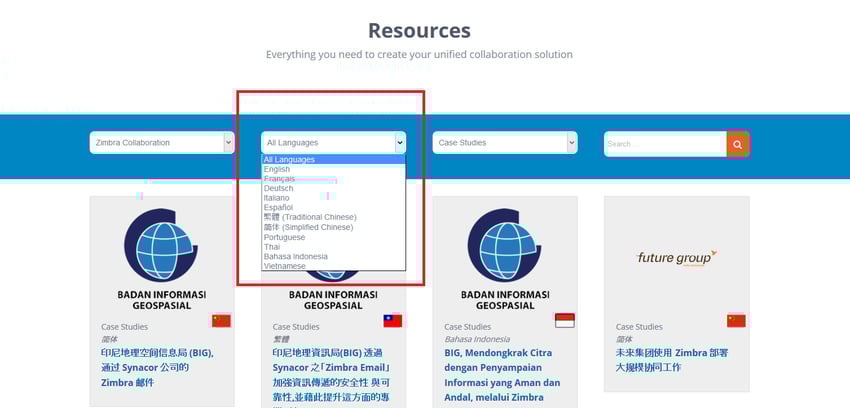Image resolution: width=850 pixels, height=408 pixels.
Task: Select Français from language list
Action: point(333,179)
